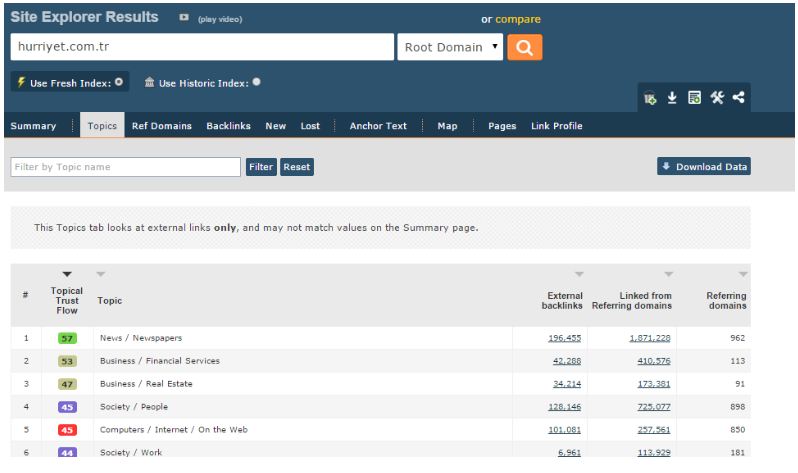Open the Pages tab
The width and height of the screenshot is (798, 473).
pyautogui.click(x=502, y=126)
